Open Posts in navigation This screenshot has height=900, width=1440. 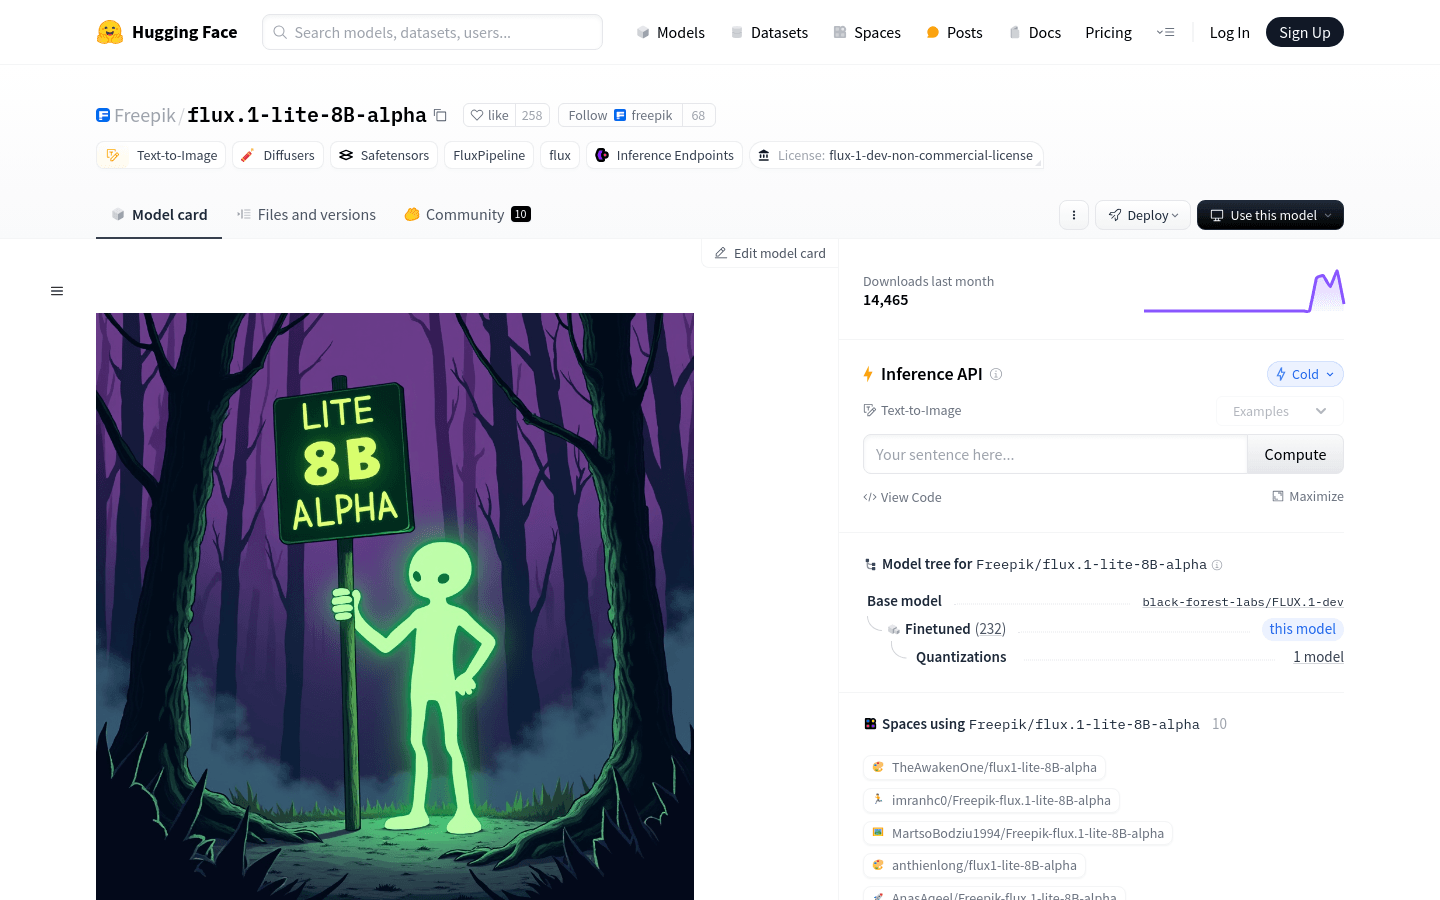(x=954, y=32)
